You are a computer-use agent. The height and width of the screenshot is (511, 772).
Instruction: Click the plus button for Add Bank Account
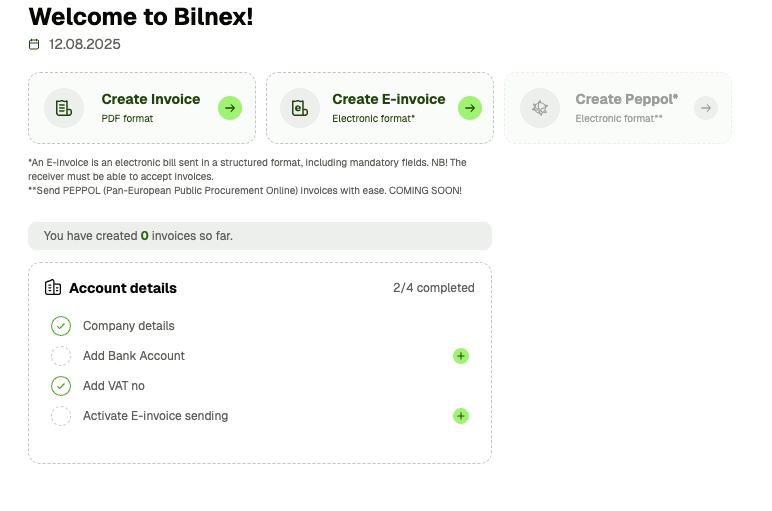pyautogui.click(x=461, y=356)
